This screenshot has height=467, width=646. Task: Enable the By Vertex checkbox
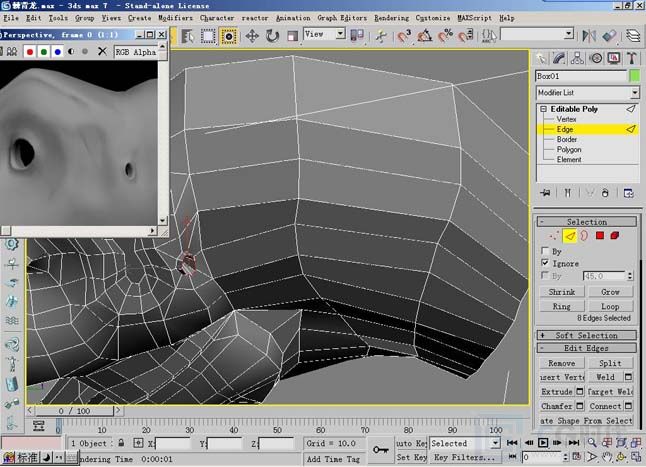click(x=544, y=251)
